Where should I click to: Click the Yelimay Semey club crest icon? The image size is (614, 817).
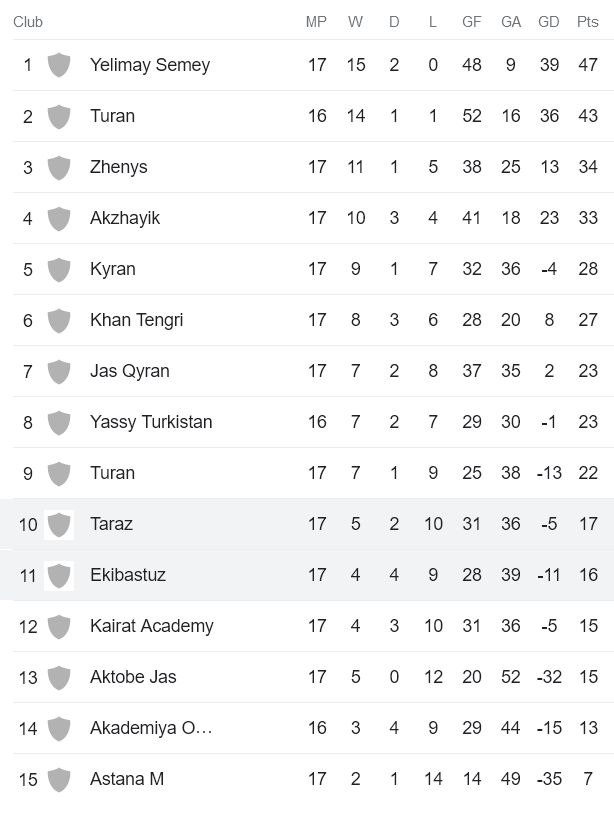coord(59,65)
